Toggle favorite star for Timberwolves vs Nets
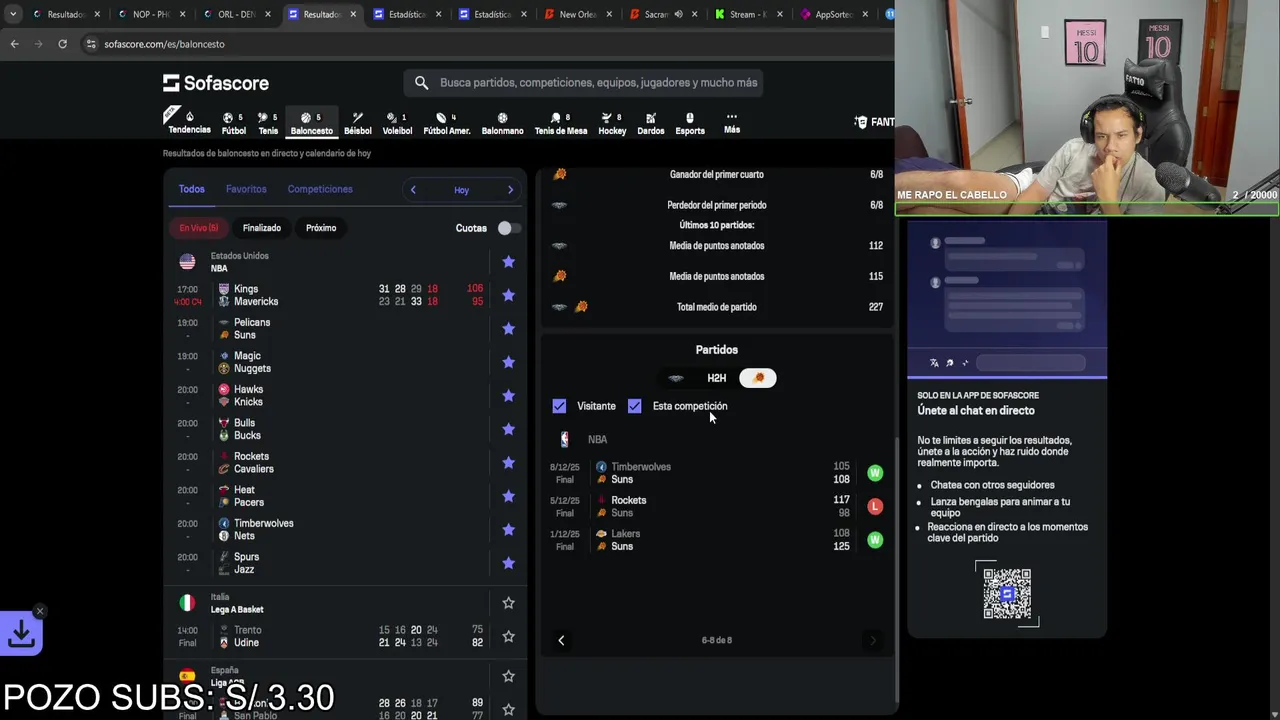 click(x=508, y=530)
